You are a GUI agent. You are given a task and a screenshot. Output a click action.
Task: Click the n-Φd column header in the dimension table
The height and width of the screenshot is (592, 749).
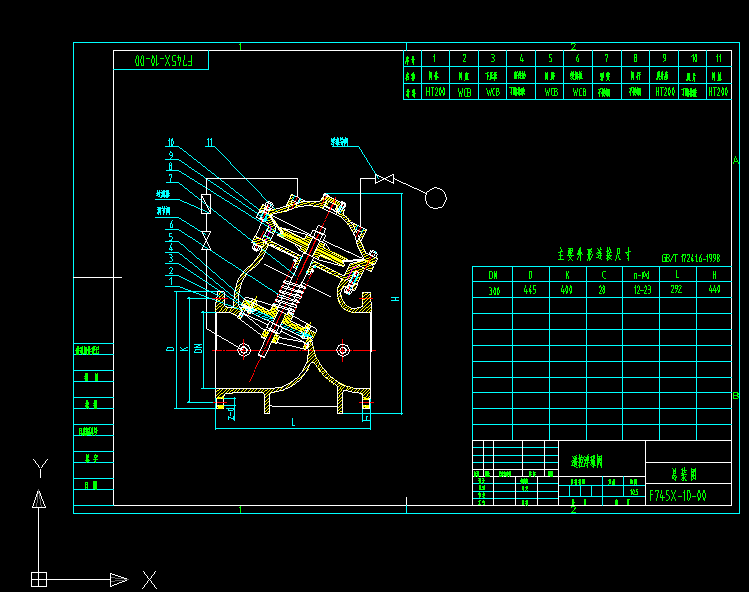click(x=641, y=275)
